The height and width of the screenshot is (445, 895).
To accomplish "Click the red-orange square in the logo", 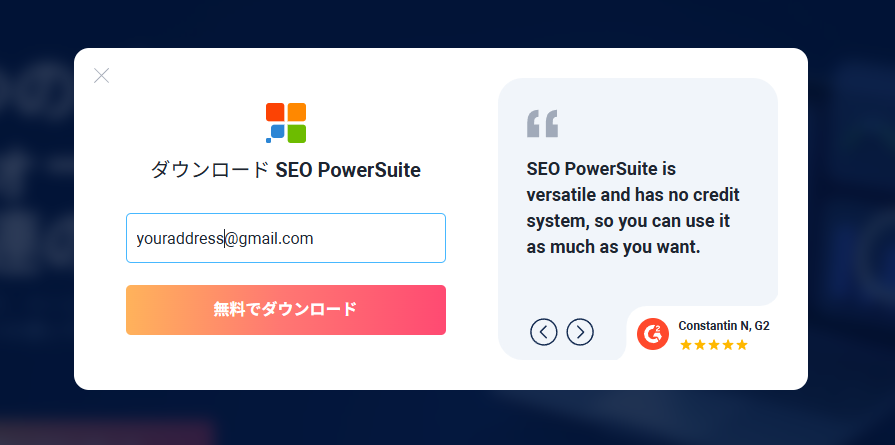I will tap(275, 112).
